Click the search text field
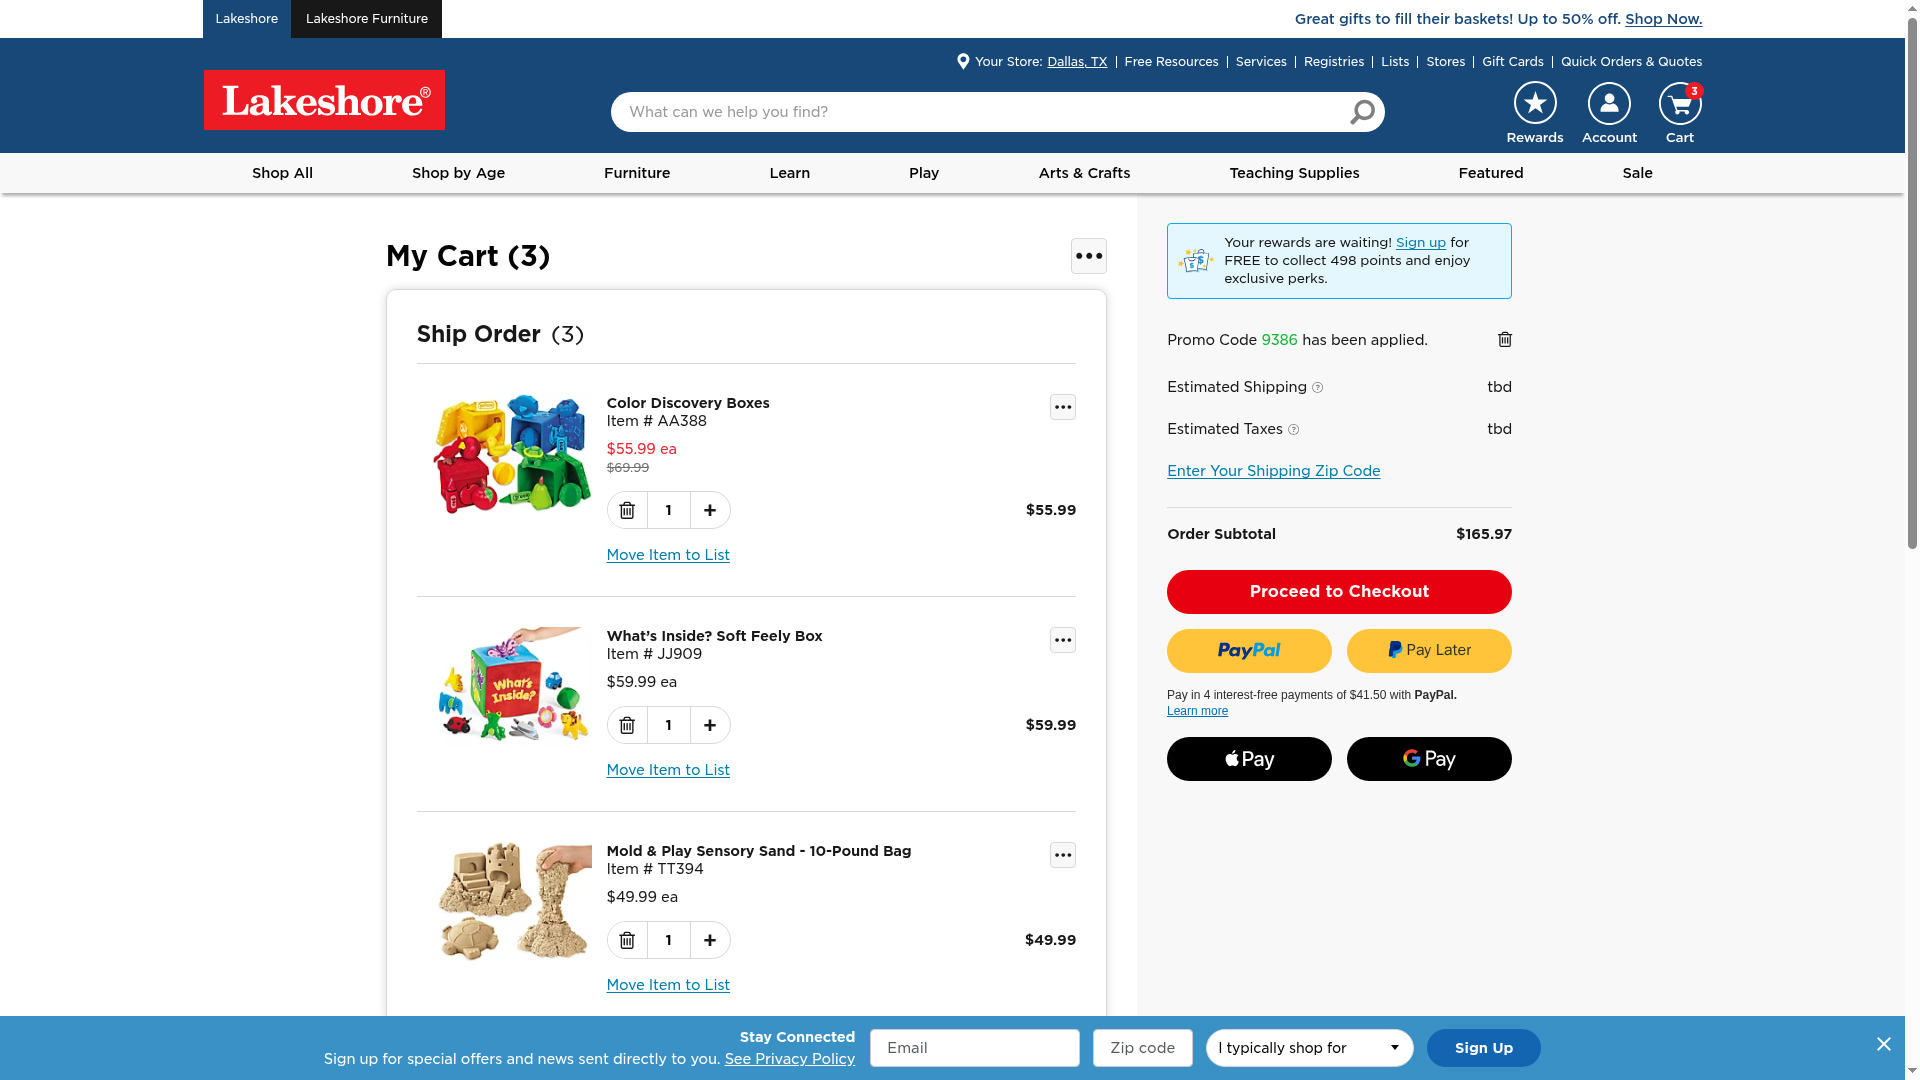 [x=980, y=112]
